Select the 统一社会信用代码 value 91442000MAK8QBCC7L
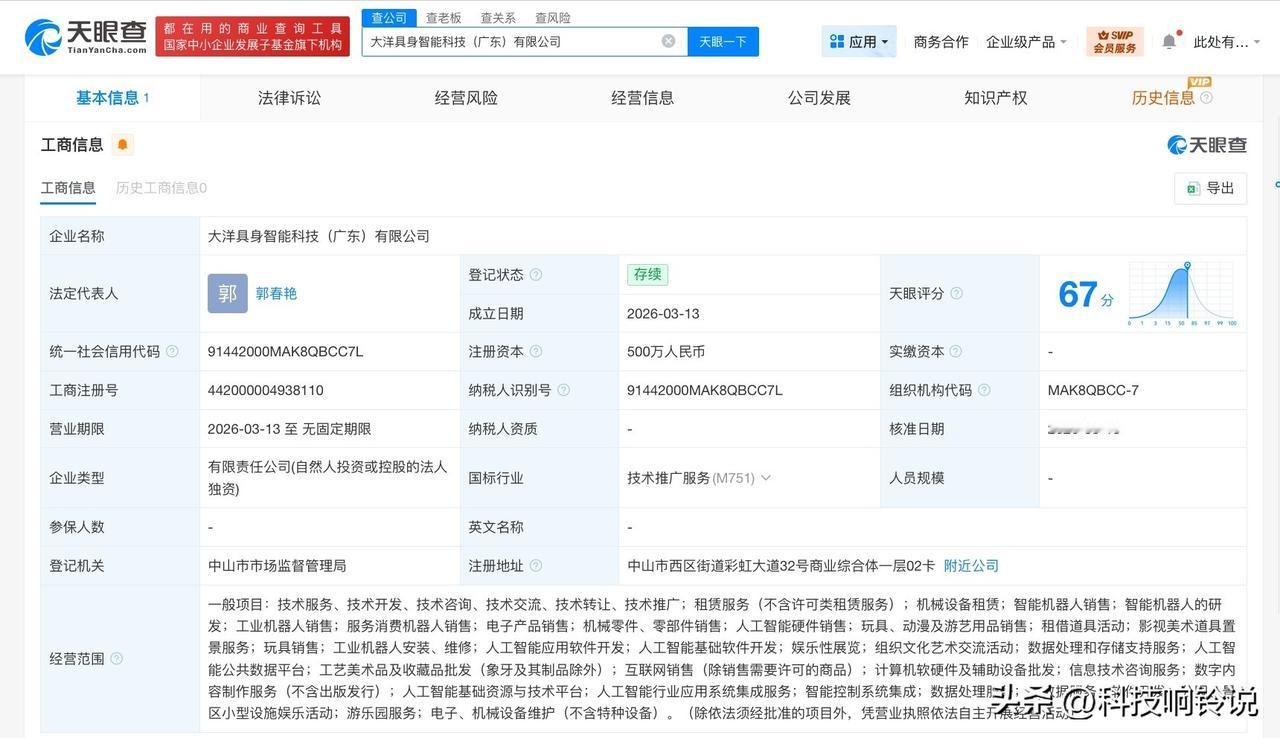Viewport: 1280px width, 738px height. 285,351
